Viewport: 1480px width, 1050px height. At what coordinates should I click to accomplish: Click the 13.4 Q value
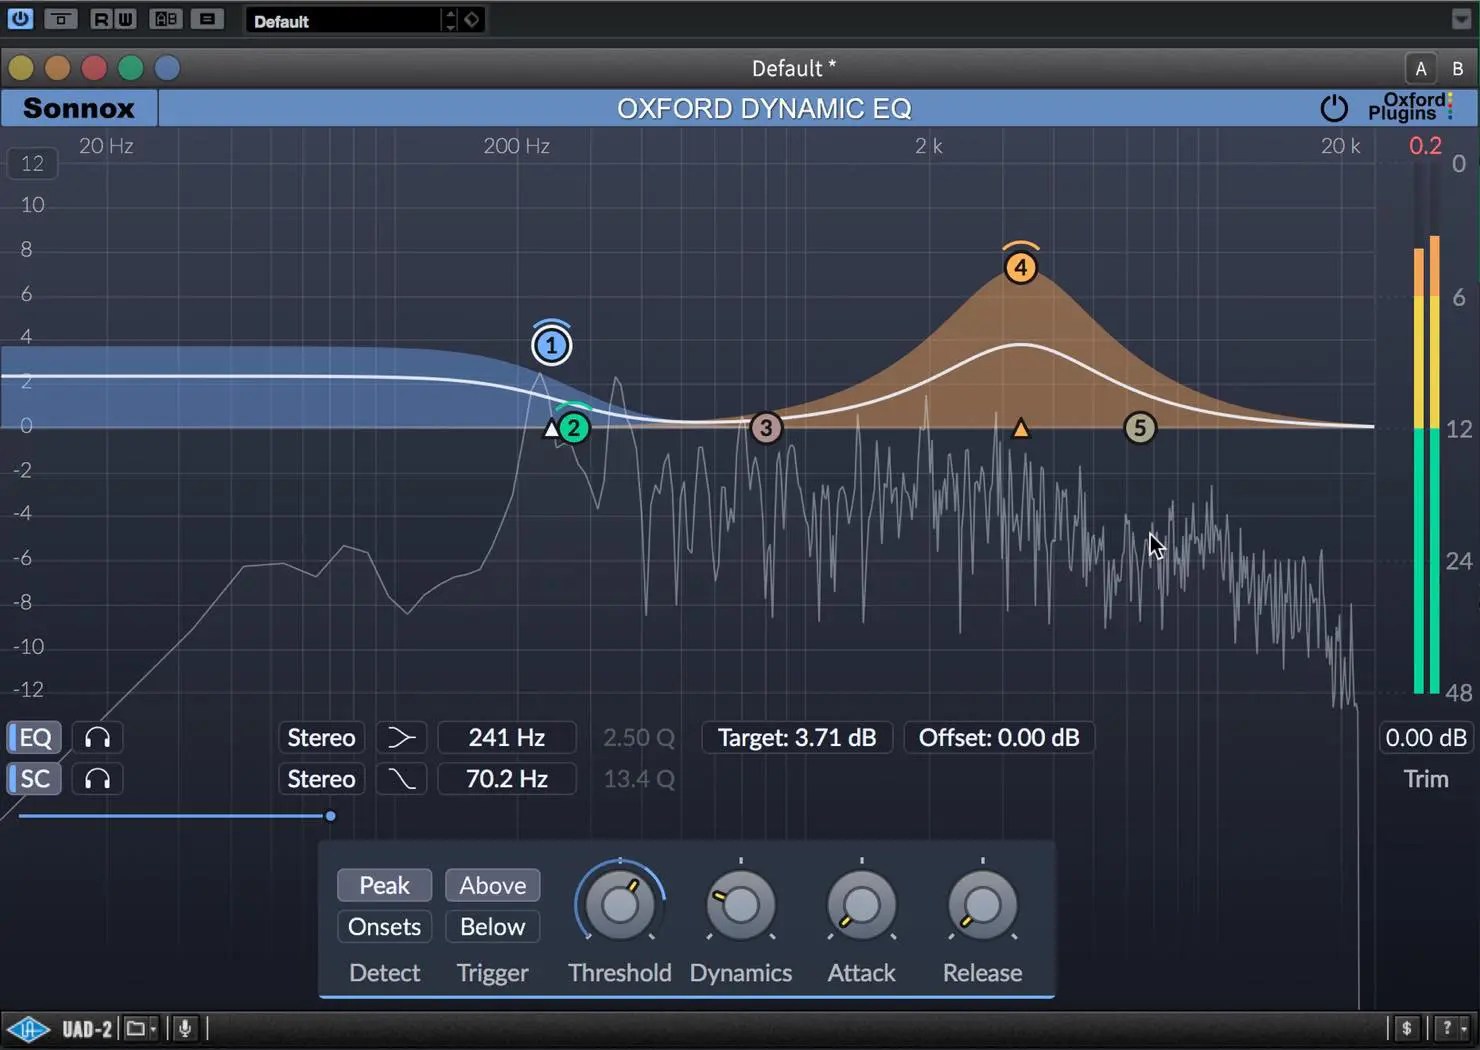(639, 779)
